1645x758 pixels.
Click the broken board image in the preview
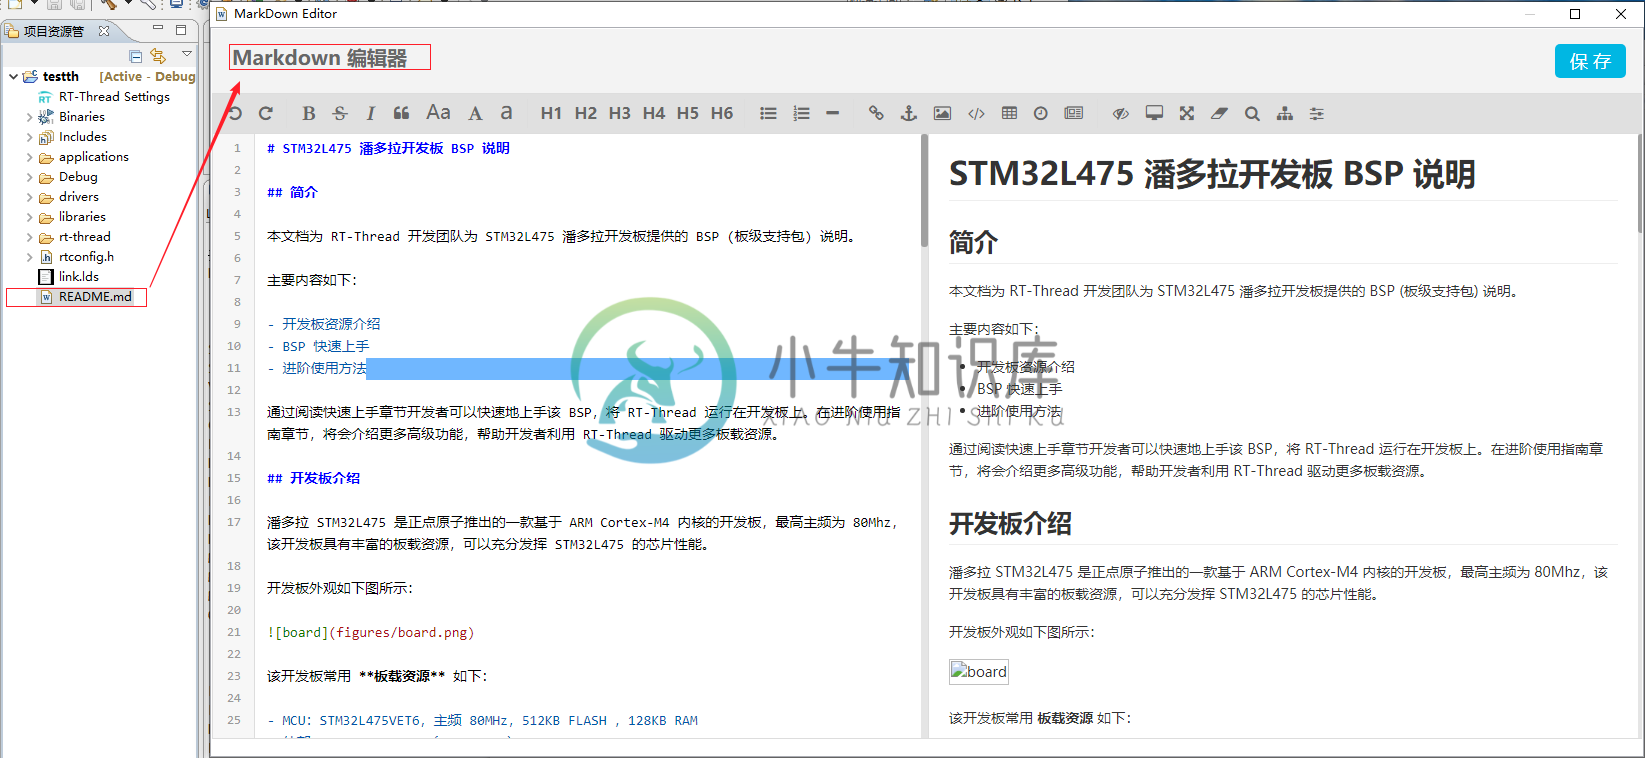pos(979,671)
